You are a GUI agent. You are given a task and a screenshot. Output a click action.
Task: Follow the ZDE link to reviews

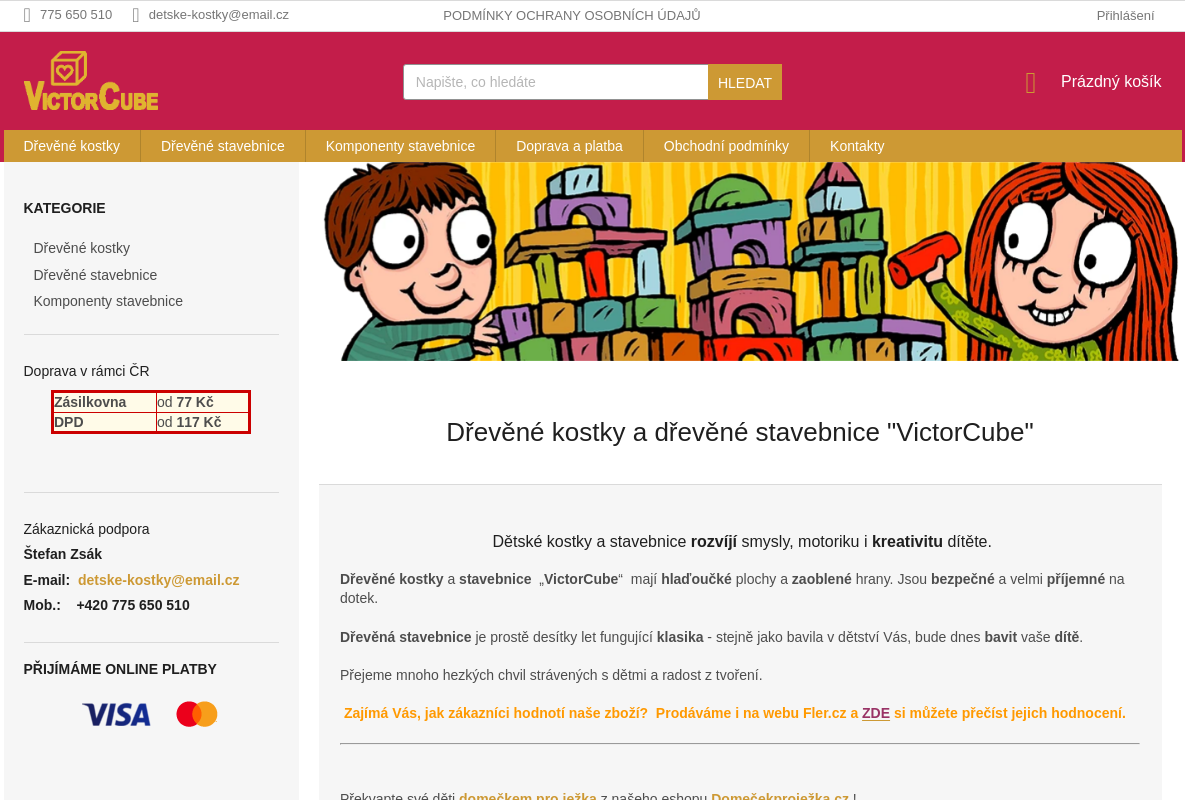(x=875, y=713)
